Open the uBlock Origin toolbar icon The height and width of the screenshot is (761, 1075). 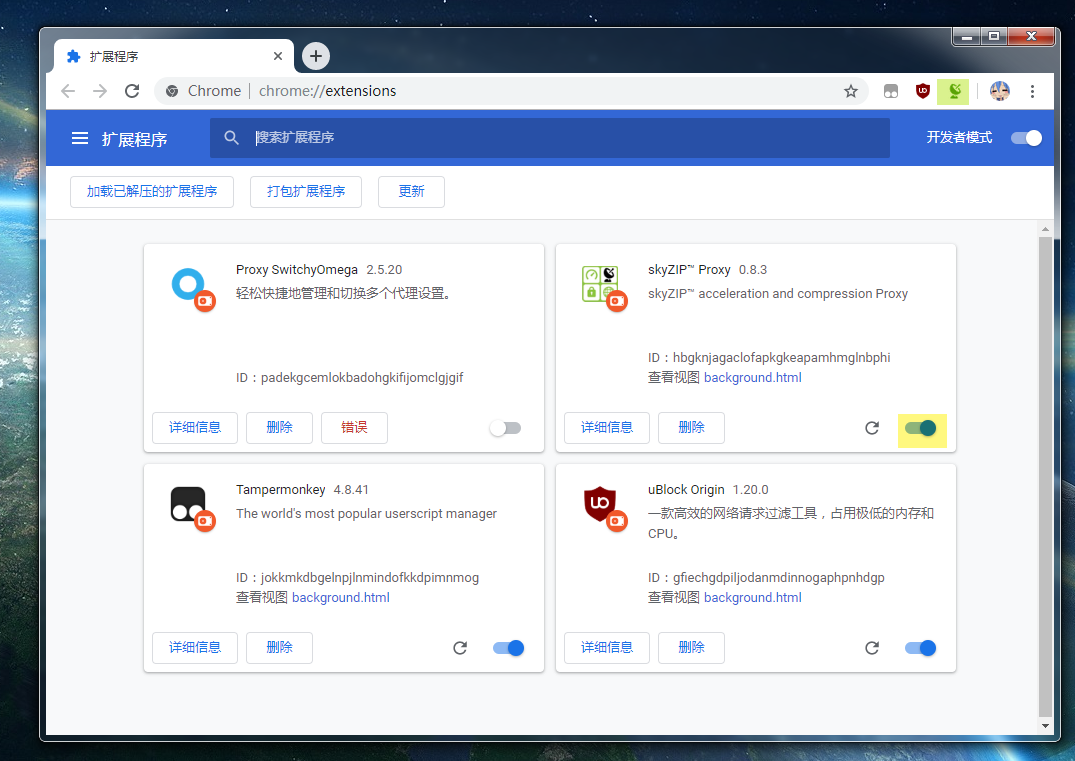(x=923, y=91)
